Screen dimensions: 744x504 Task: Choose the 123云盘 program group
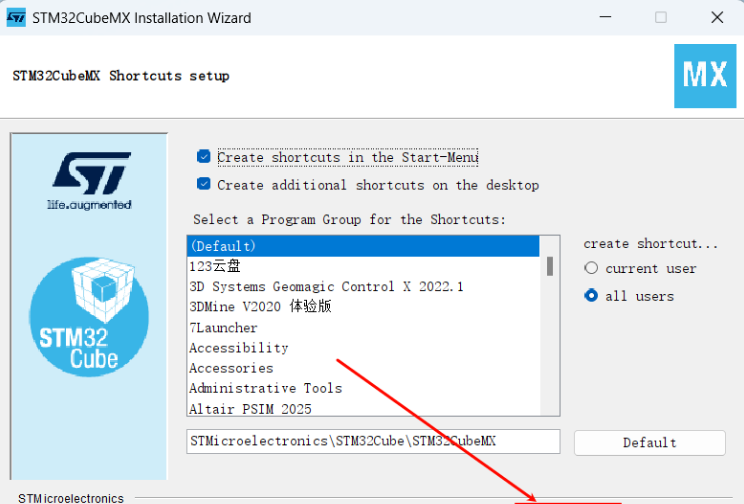(x=363, y=266)
